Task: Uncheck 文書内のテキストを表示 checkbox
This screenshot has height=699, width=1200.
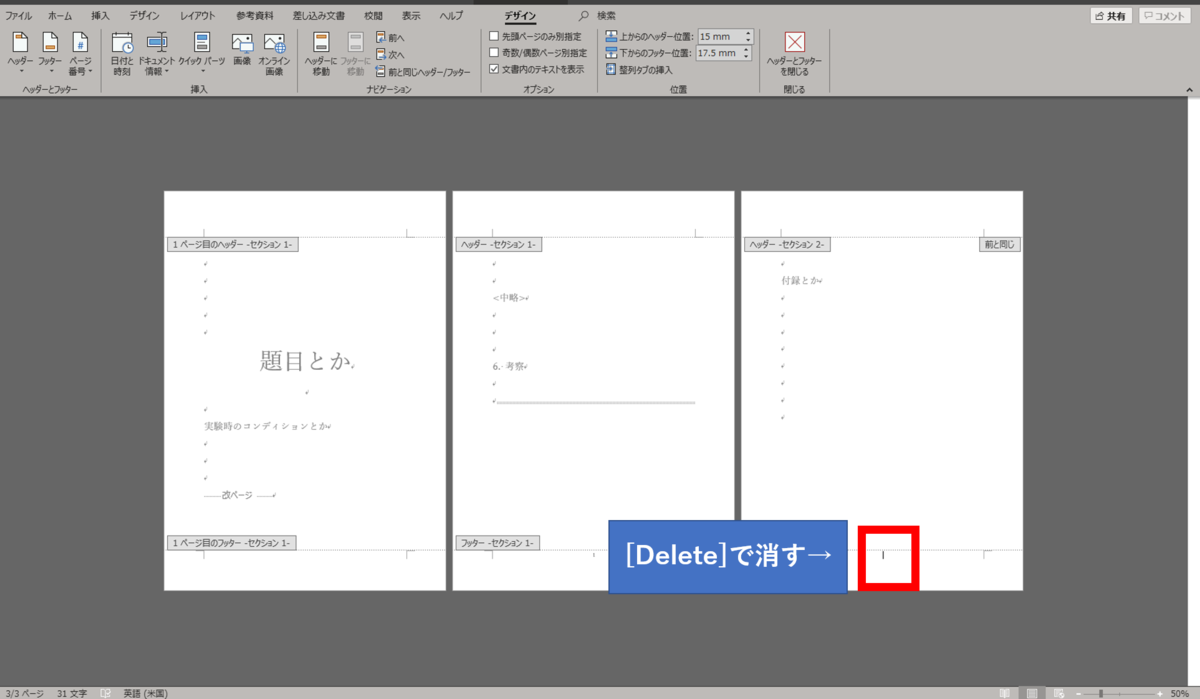Action: (x=494, y=69)
